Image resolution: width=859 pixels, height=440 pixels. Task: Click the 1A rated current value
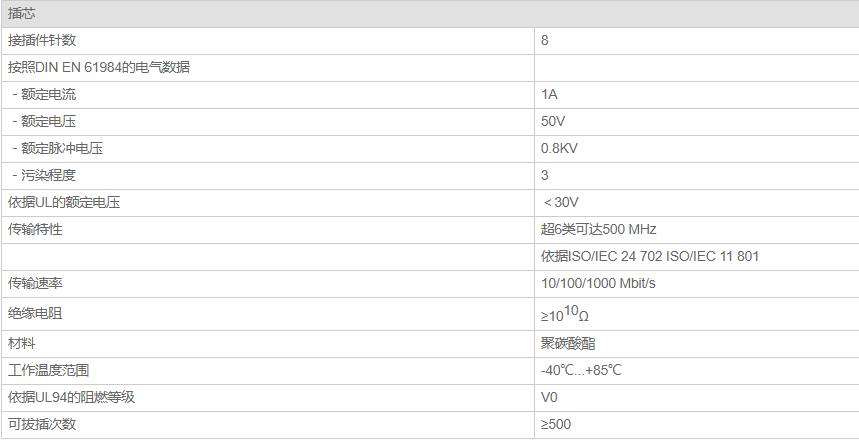click(x=549, y=95)
